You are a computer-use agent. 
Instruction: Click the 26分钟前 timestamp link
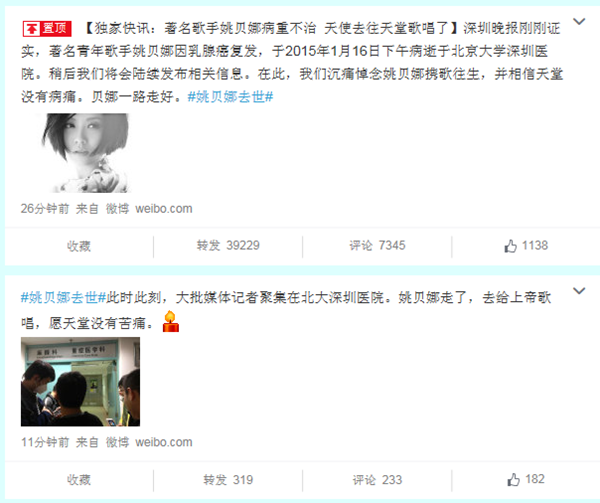[x=45, y=209]
